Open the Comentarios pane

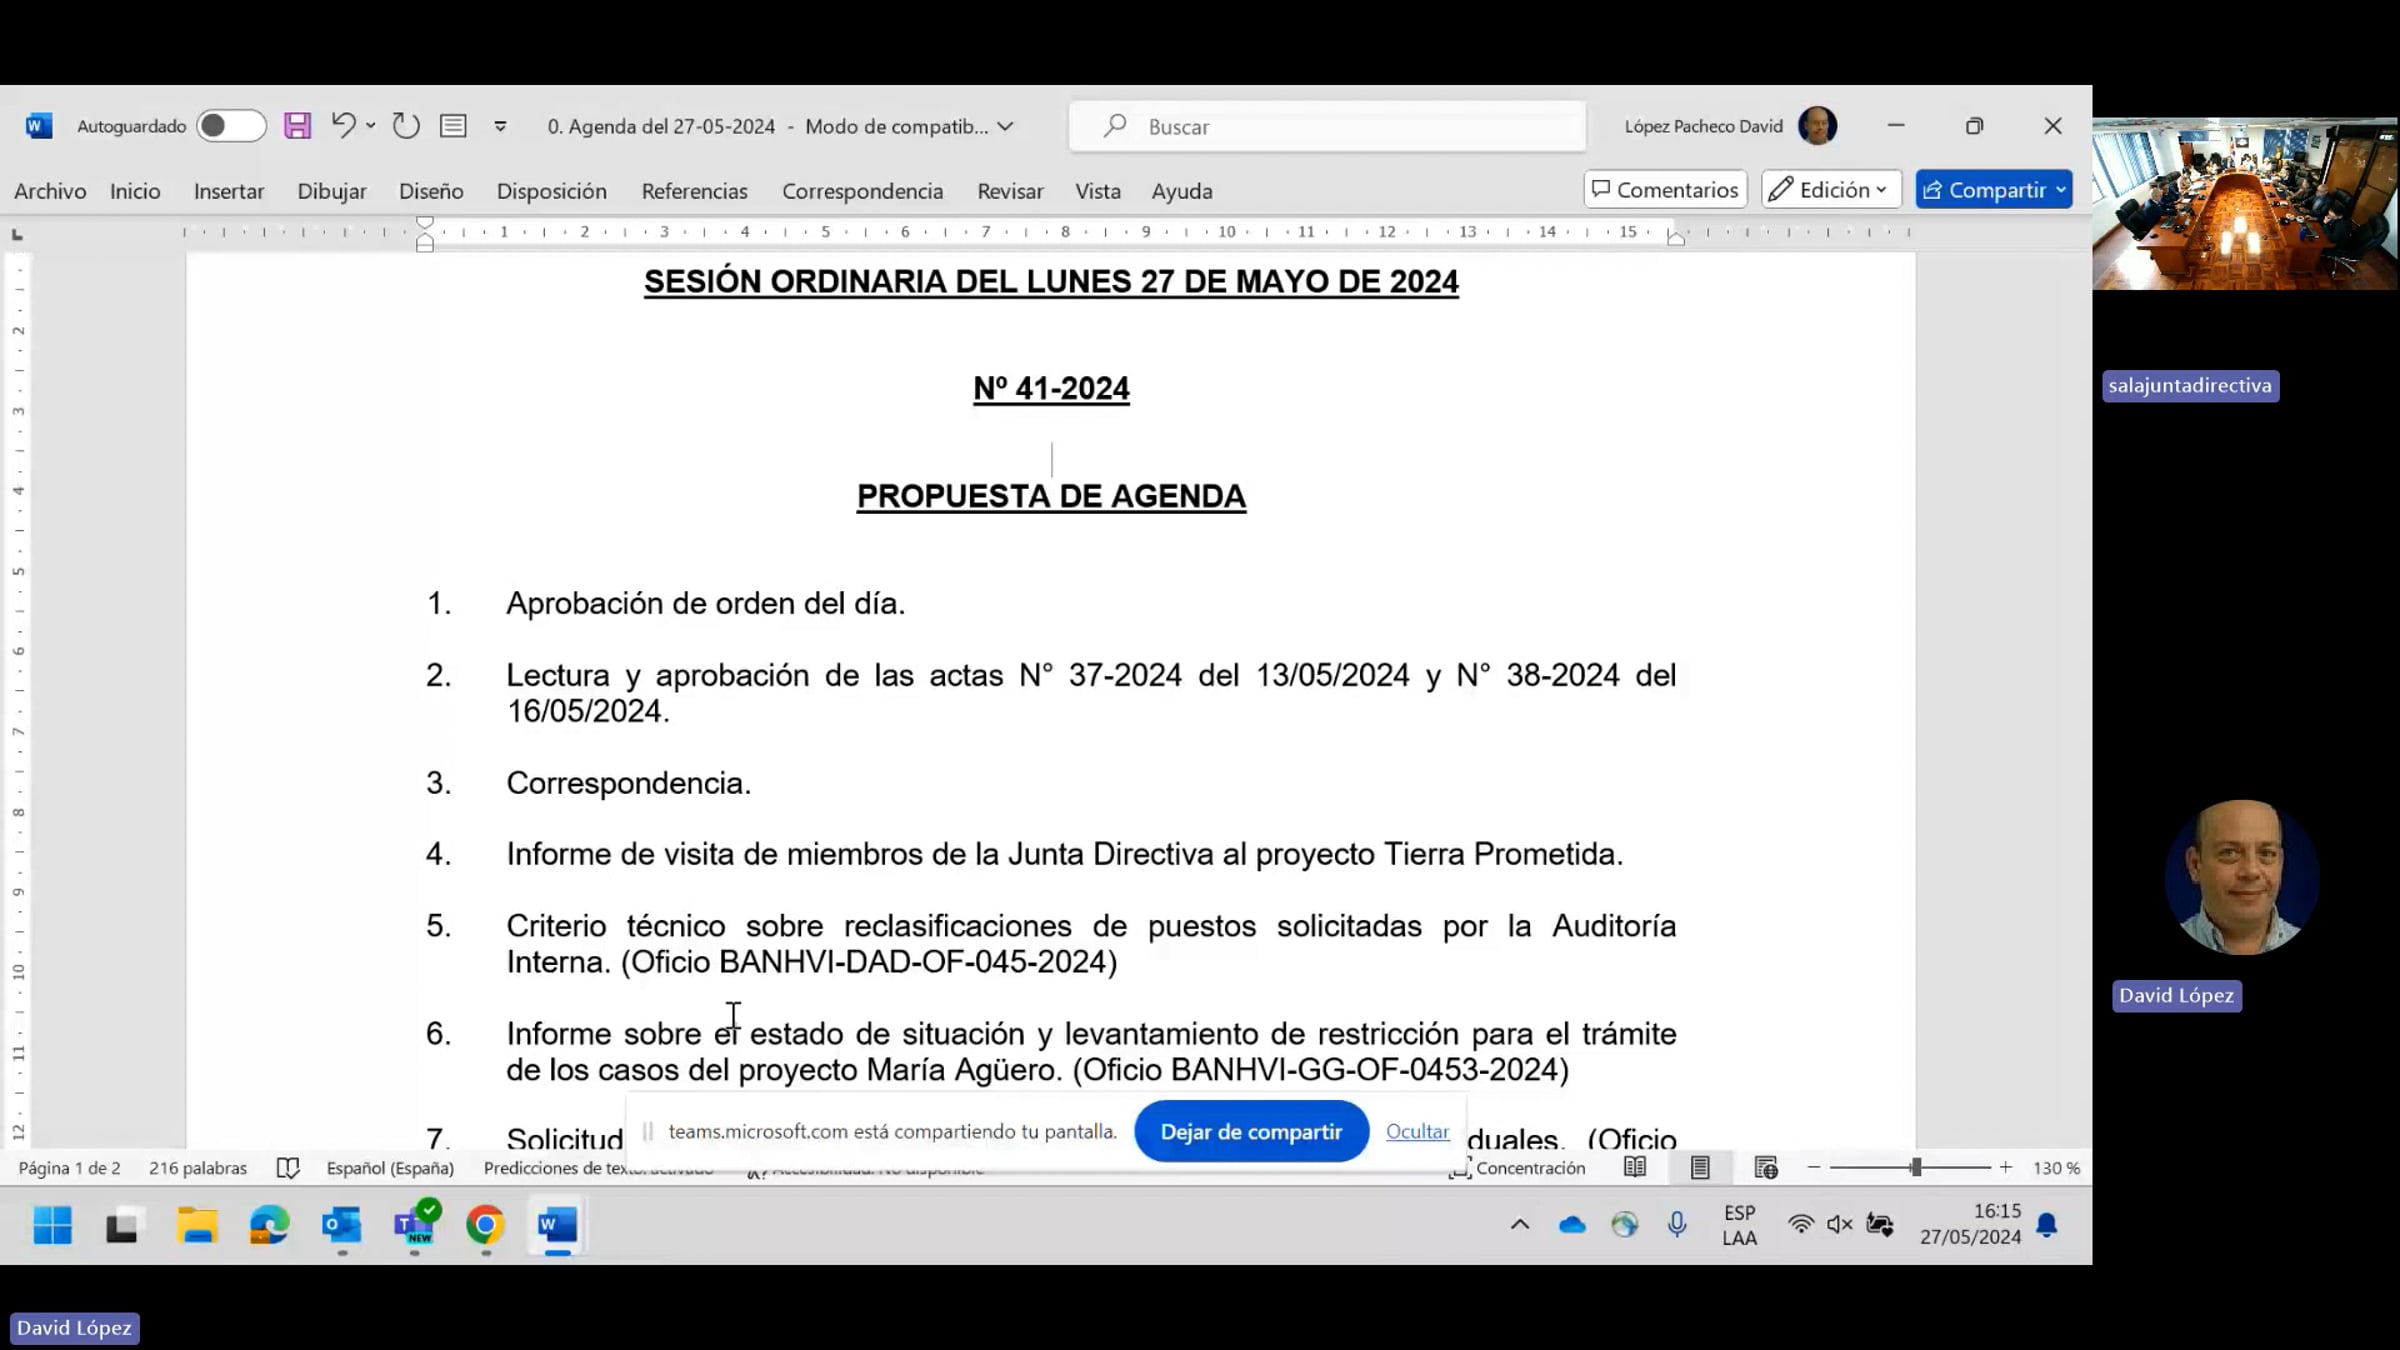[x=1665, y=190]
